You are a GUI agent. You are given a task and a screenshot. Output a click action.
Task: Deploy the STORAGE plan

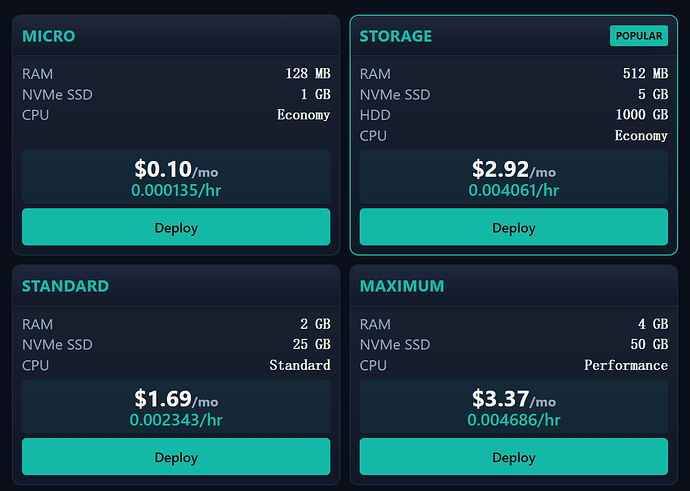pyautogui.click(x=514, y=227)
